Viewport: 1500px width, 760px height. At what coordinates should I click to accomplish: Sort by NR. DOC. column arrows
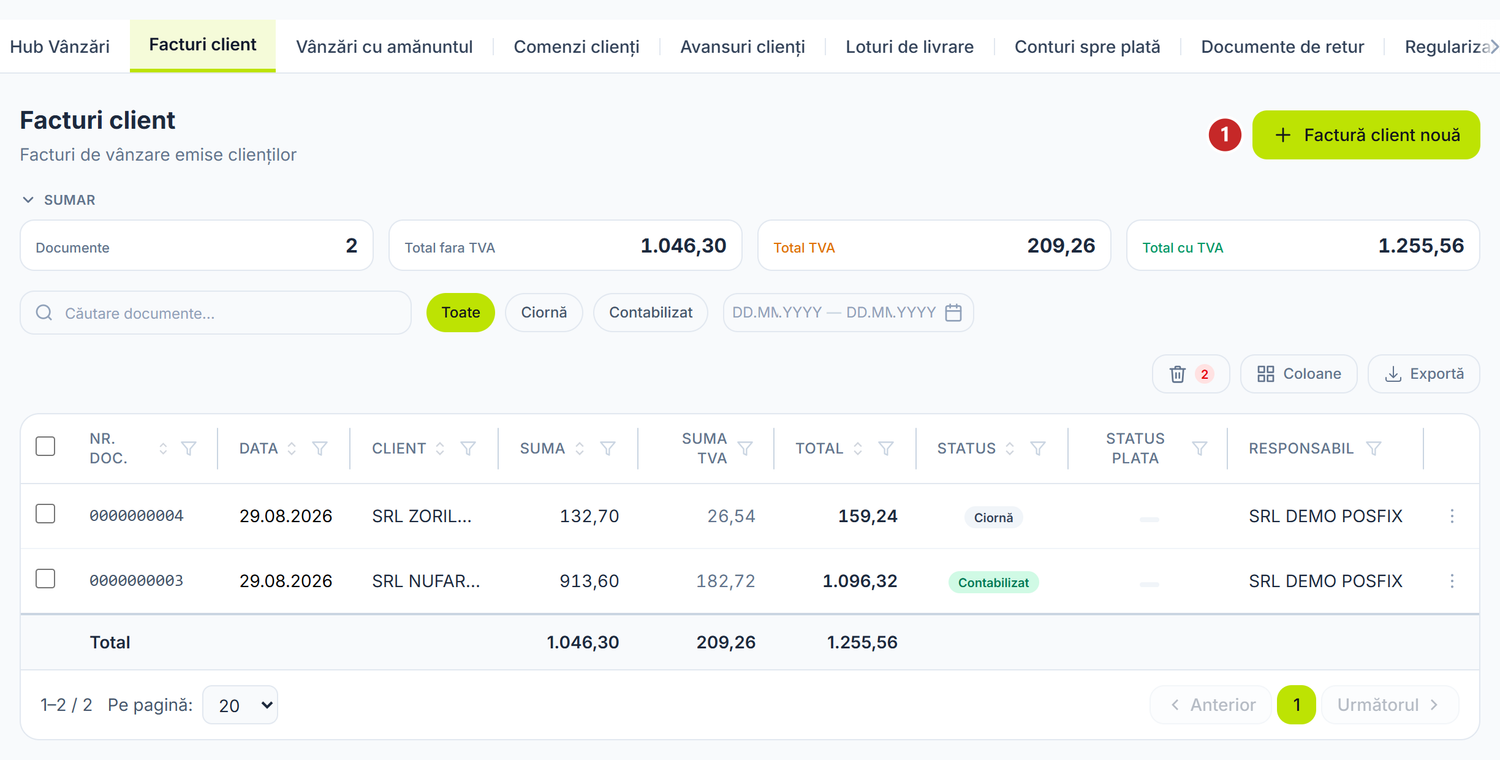(x=163, y=449)
